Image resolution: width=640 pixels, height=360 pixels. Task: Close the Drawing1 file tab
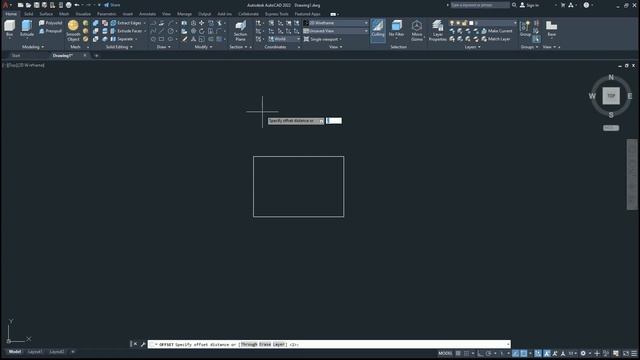coord(85,56)
